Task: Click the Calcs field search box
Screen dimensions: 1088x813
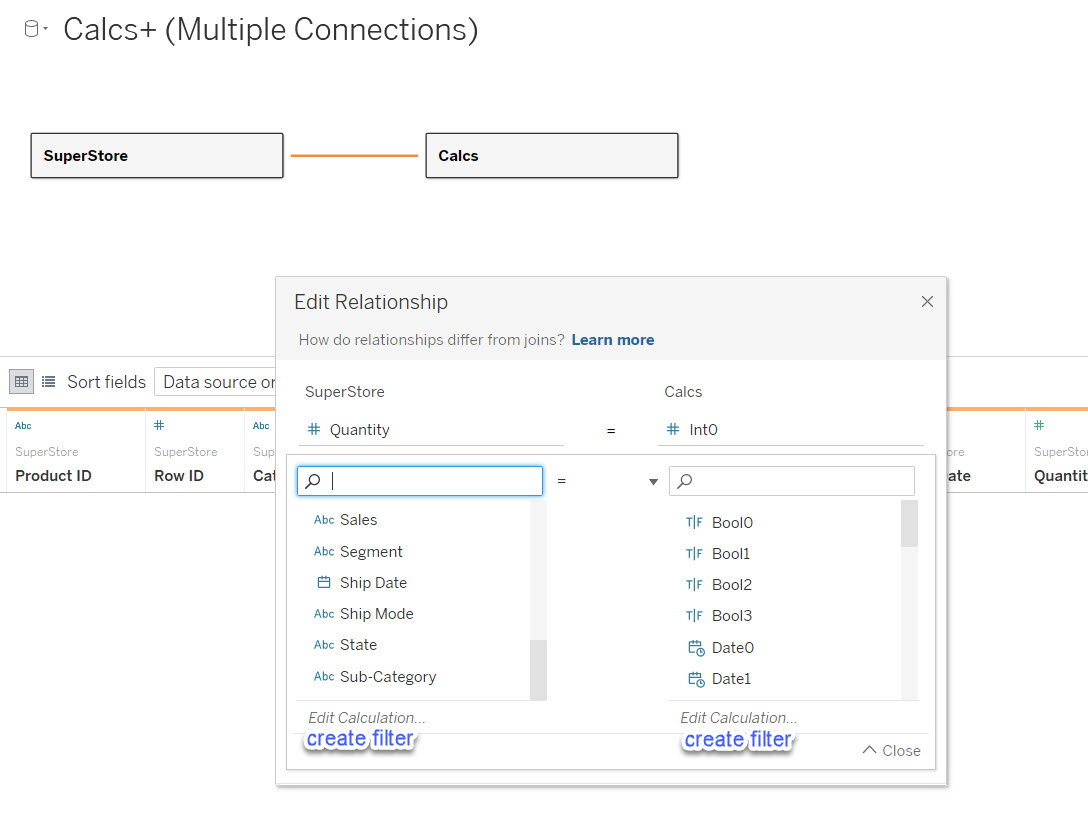Action: (x=792, y=481)
